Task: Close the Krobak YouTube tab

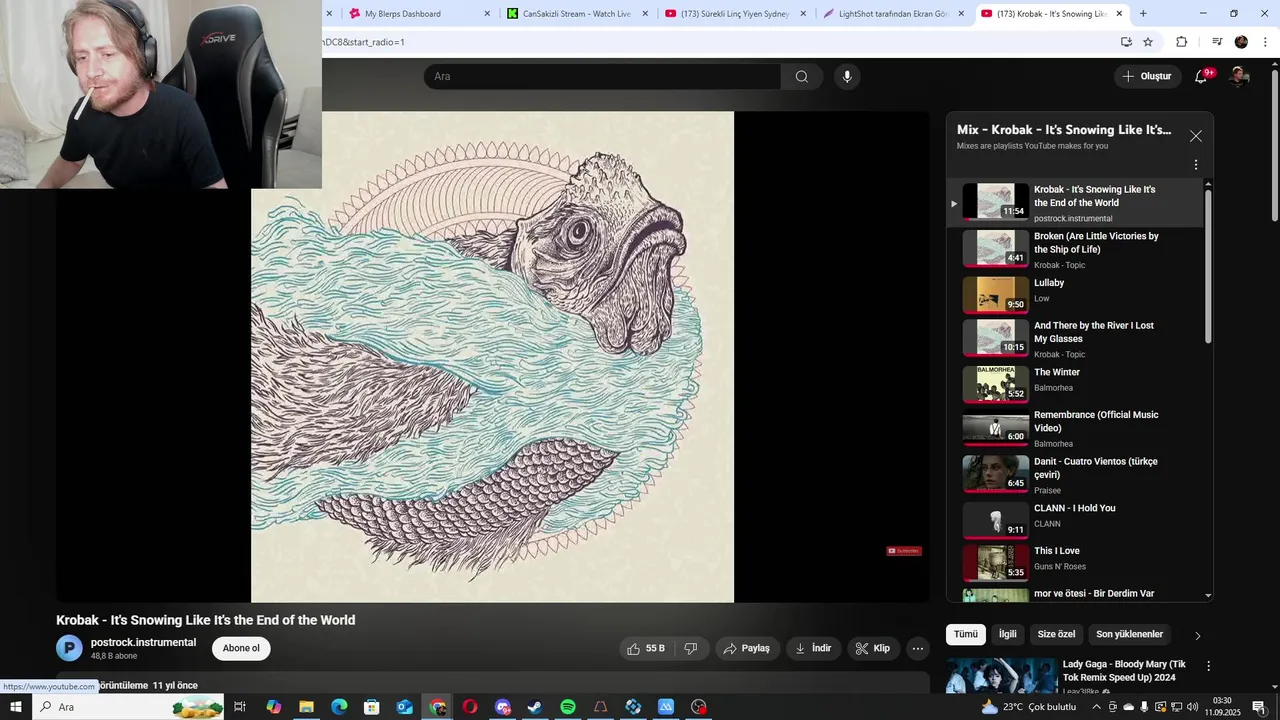Action: [x=1119, y=14]
